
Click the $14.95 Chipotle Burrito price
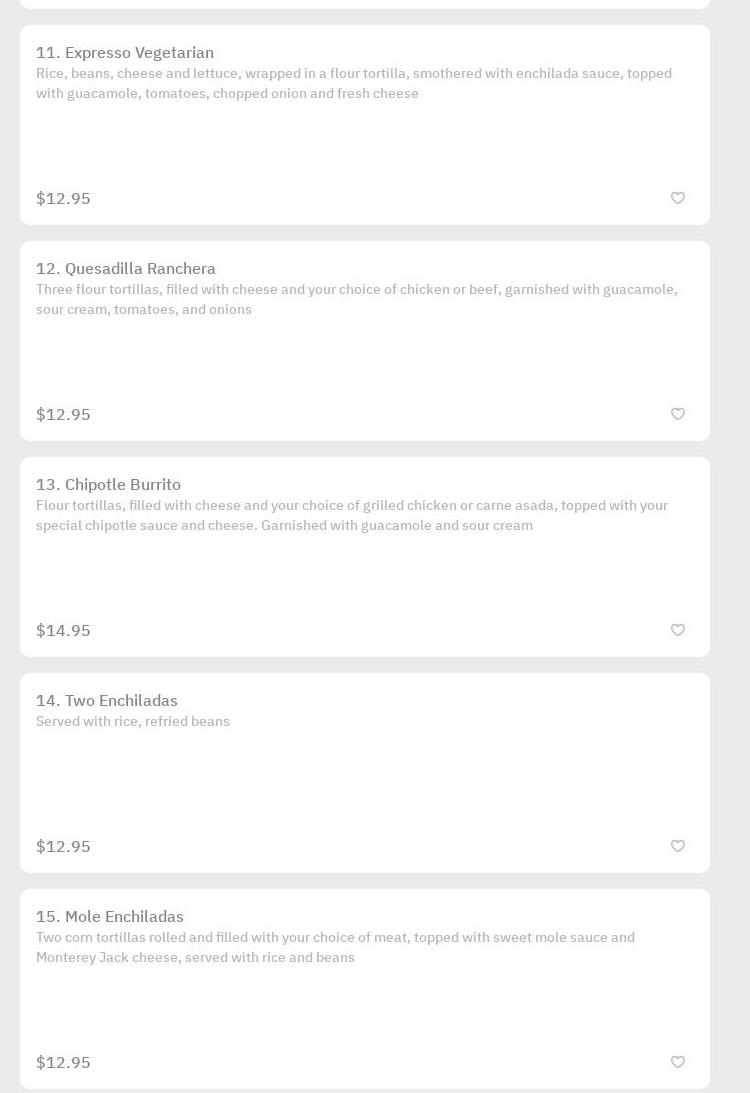tap(63, 630)
